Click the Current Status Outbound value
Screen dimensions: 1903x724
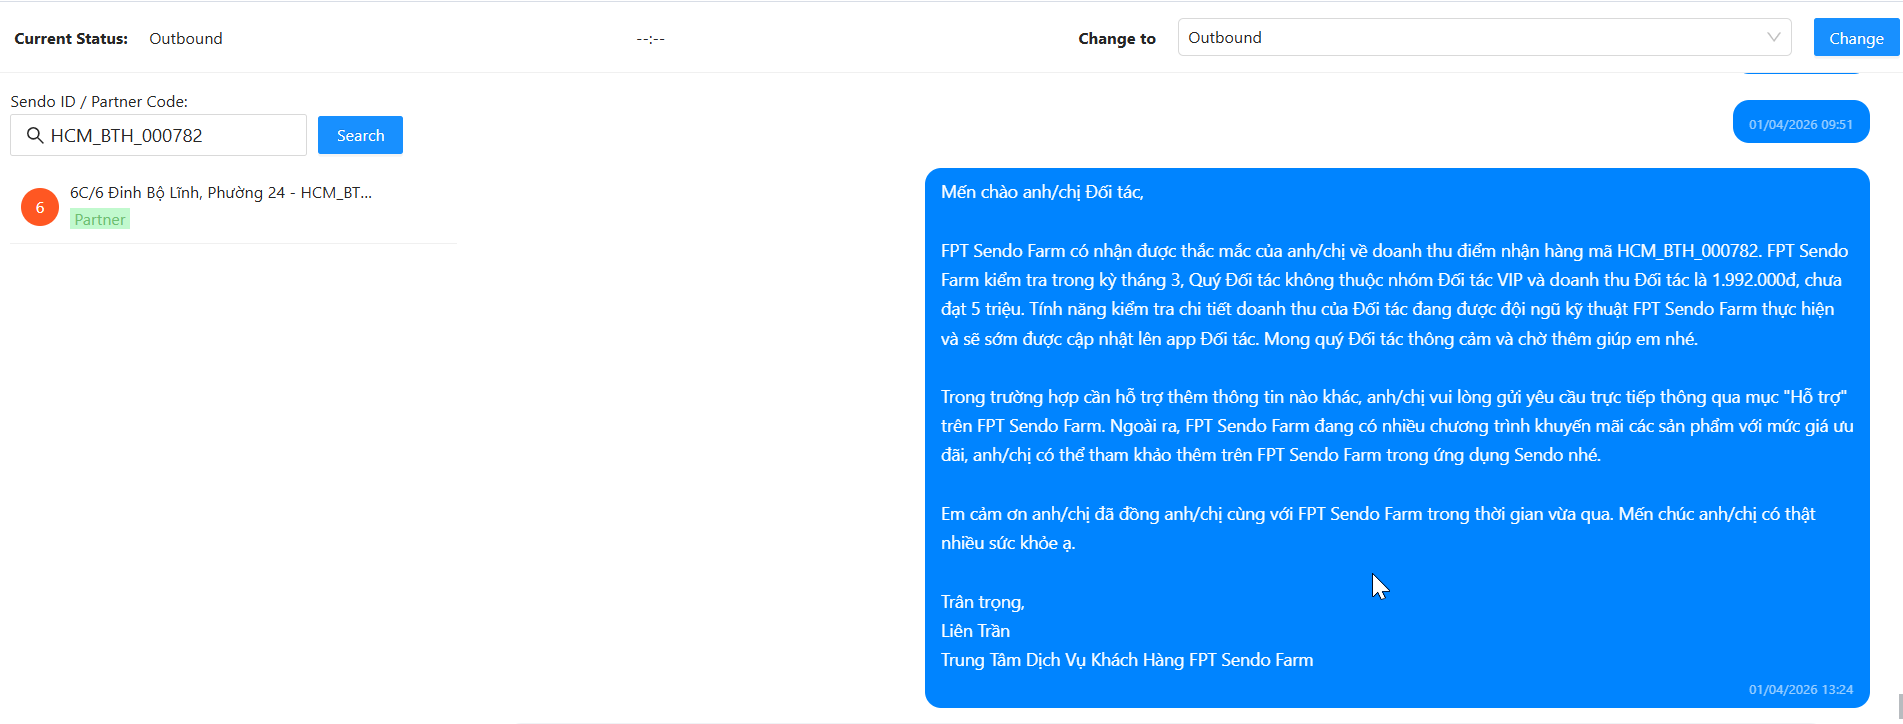pyautogui.click(x=186, y=38)
